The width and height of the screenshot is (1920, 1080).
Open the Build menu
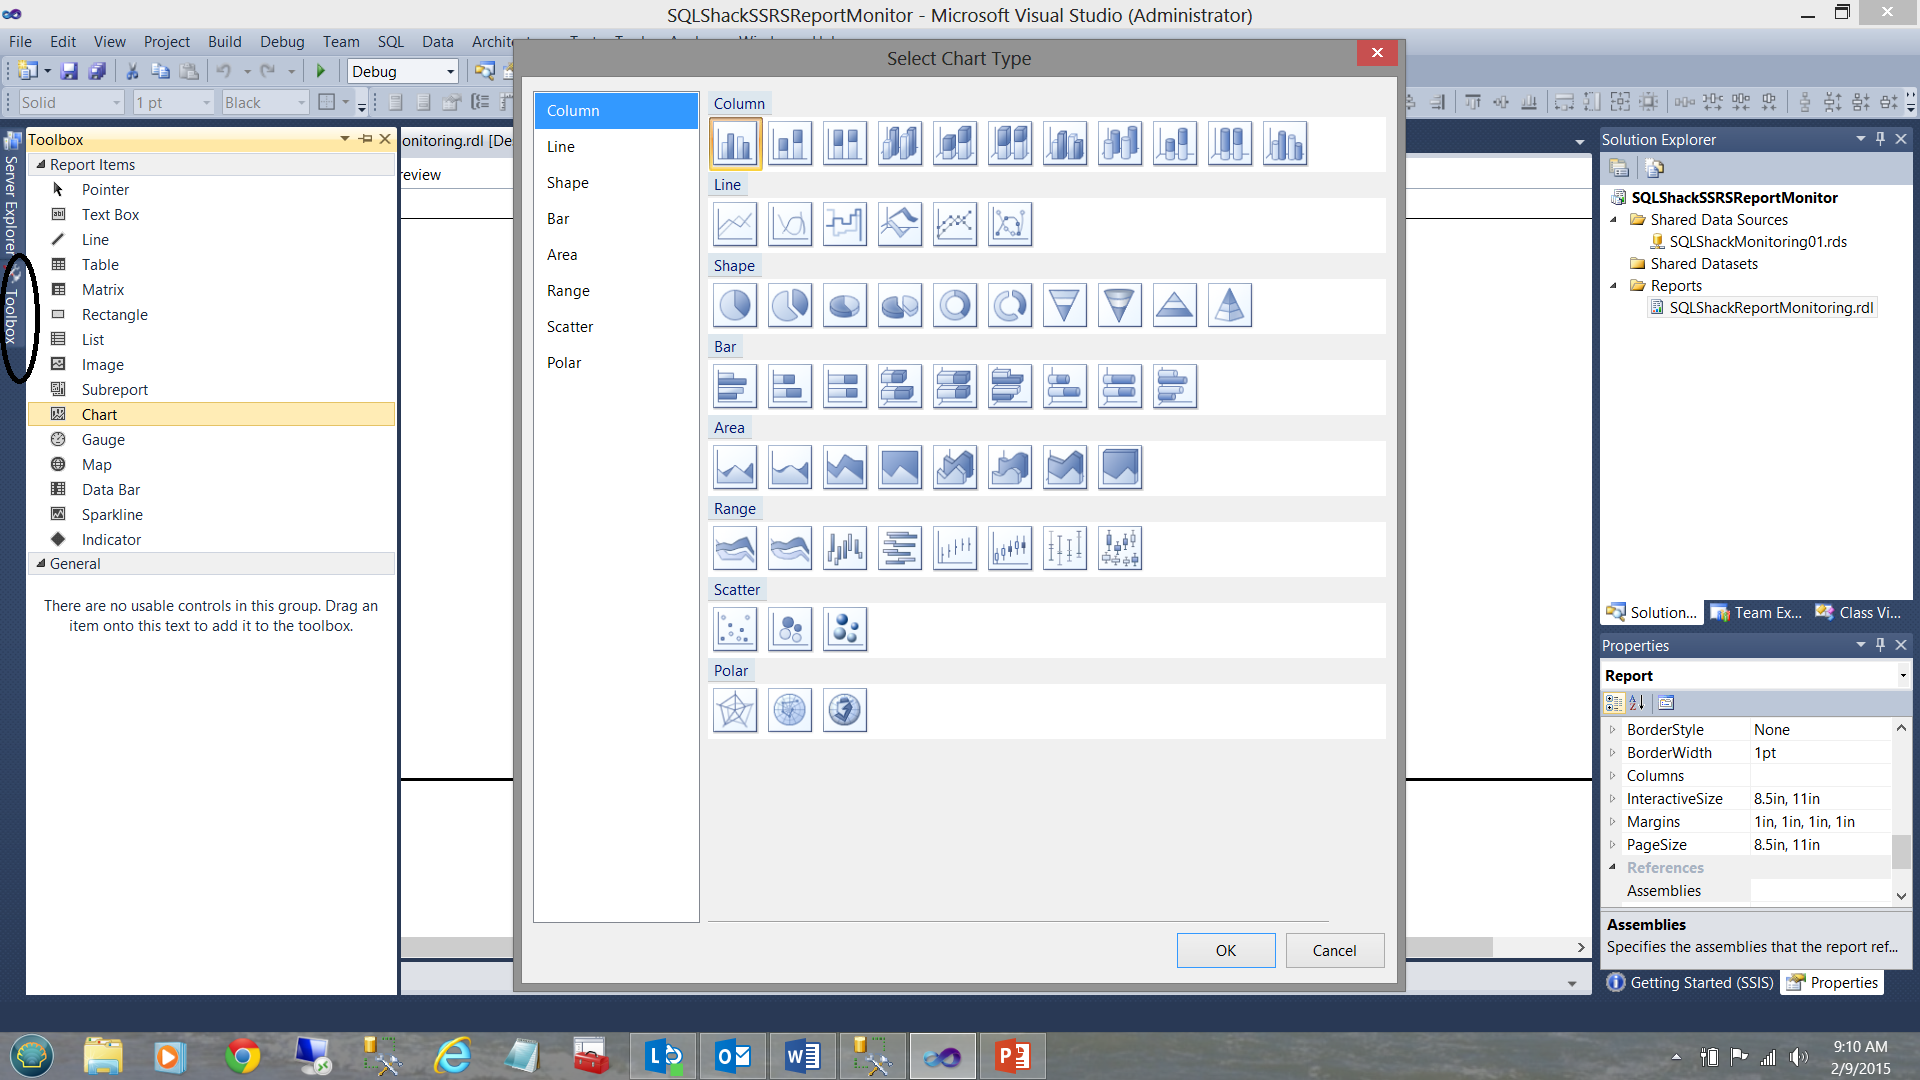(x=224, y=41)
